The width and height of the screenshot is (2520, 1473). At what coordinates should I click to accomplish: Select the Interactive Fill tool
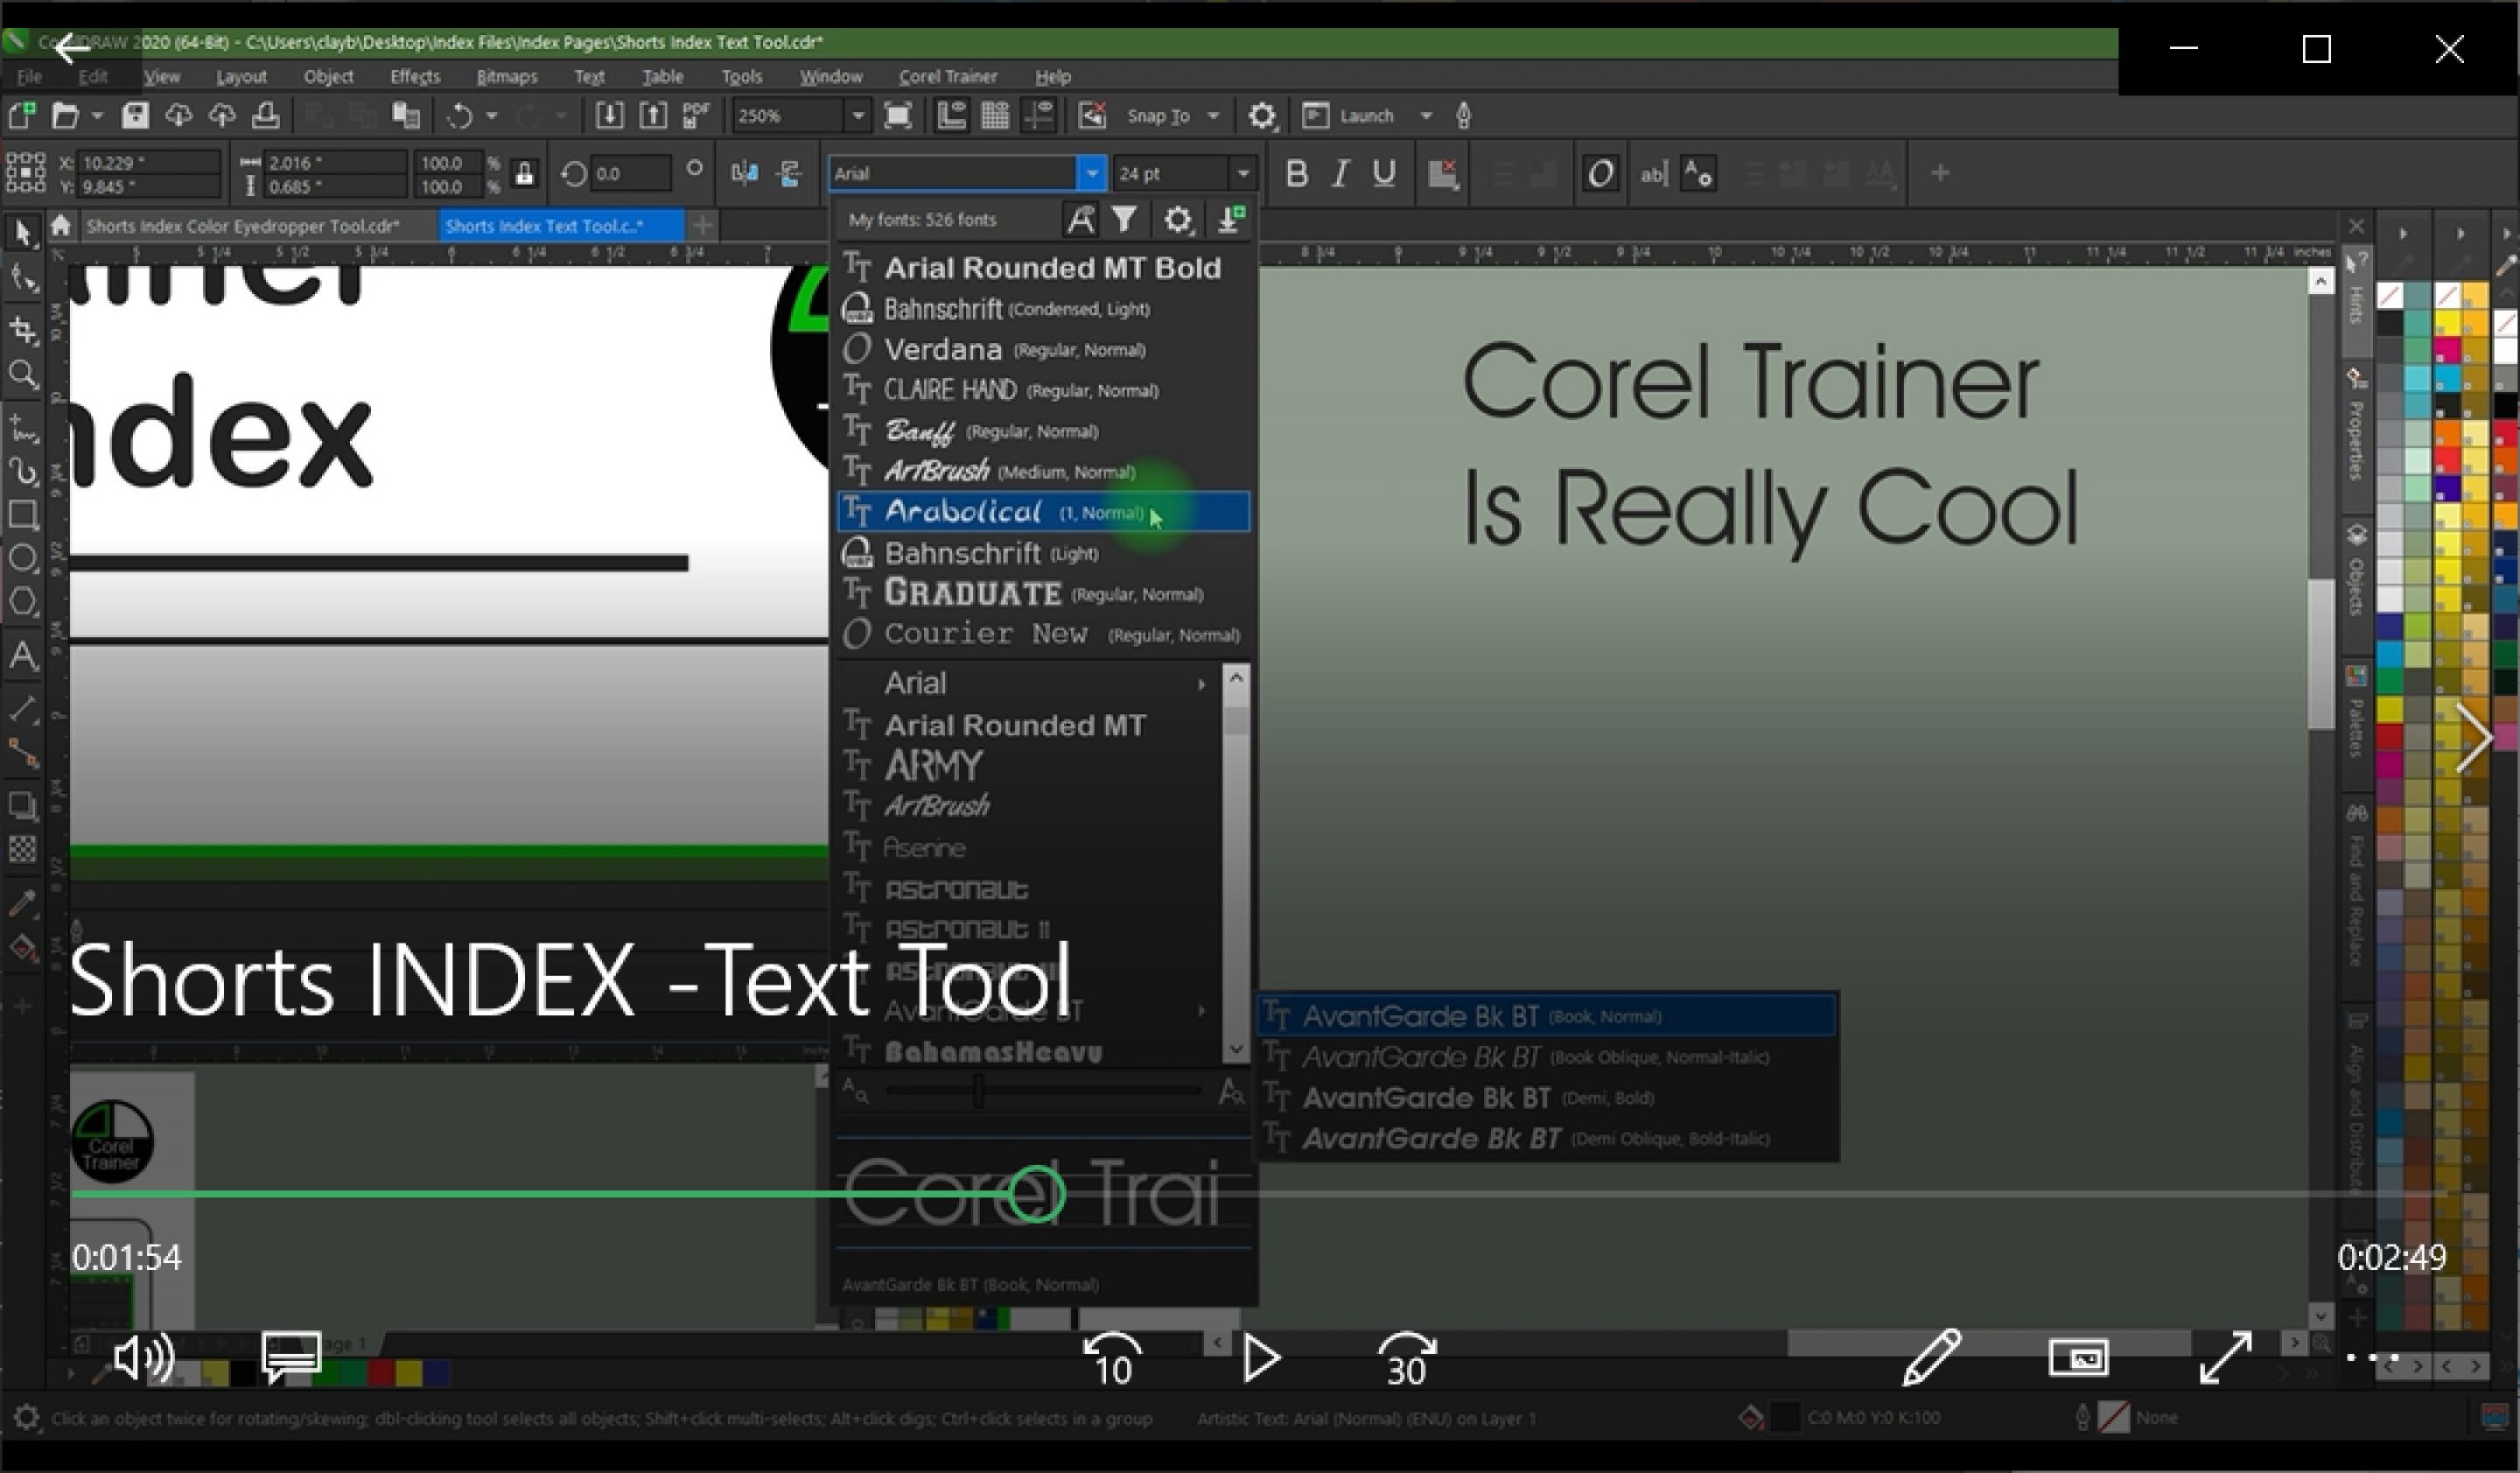(23, 947)
